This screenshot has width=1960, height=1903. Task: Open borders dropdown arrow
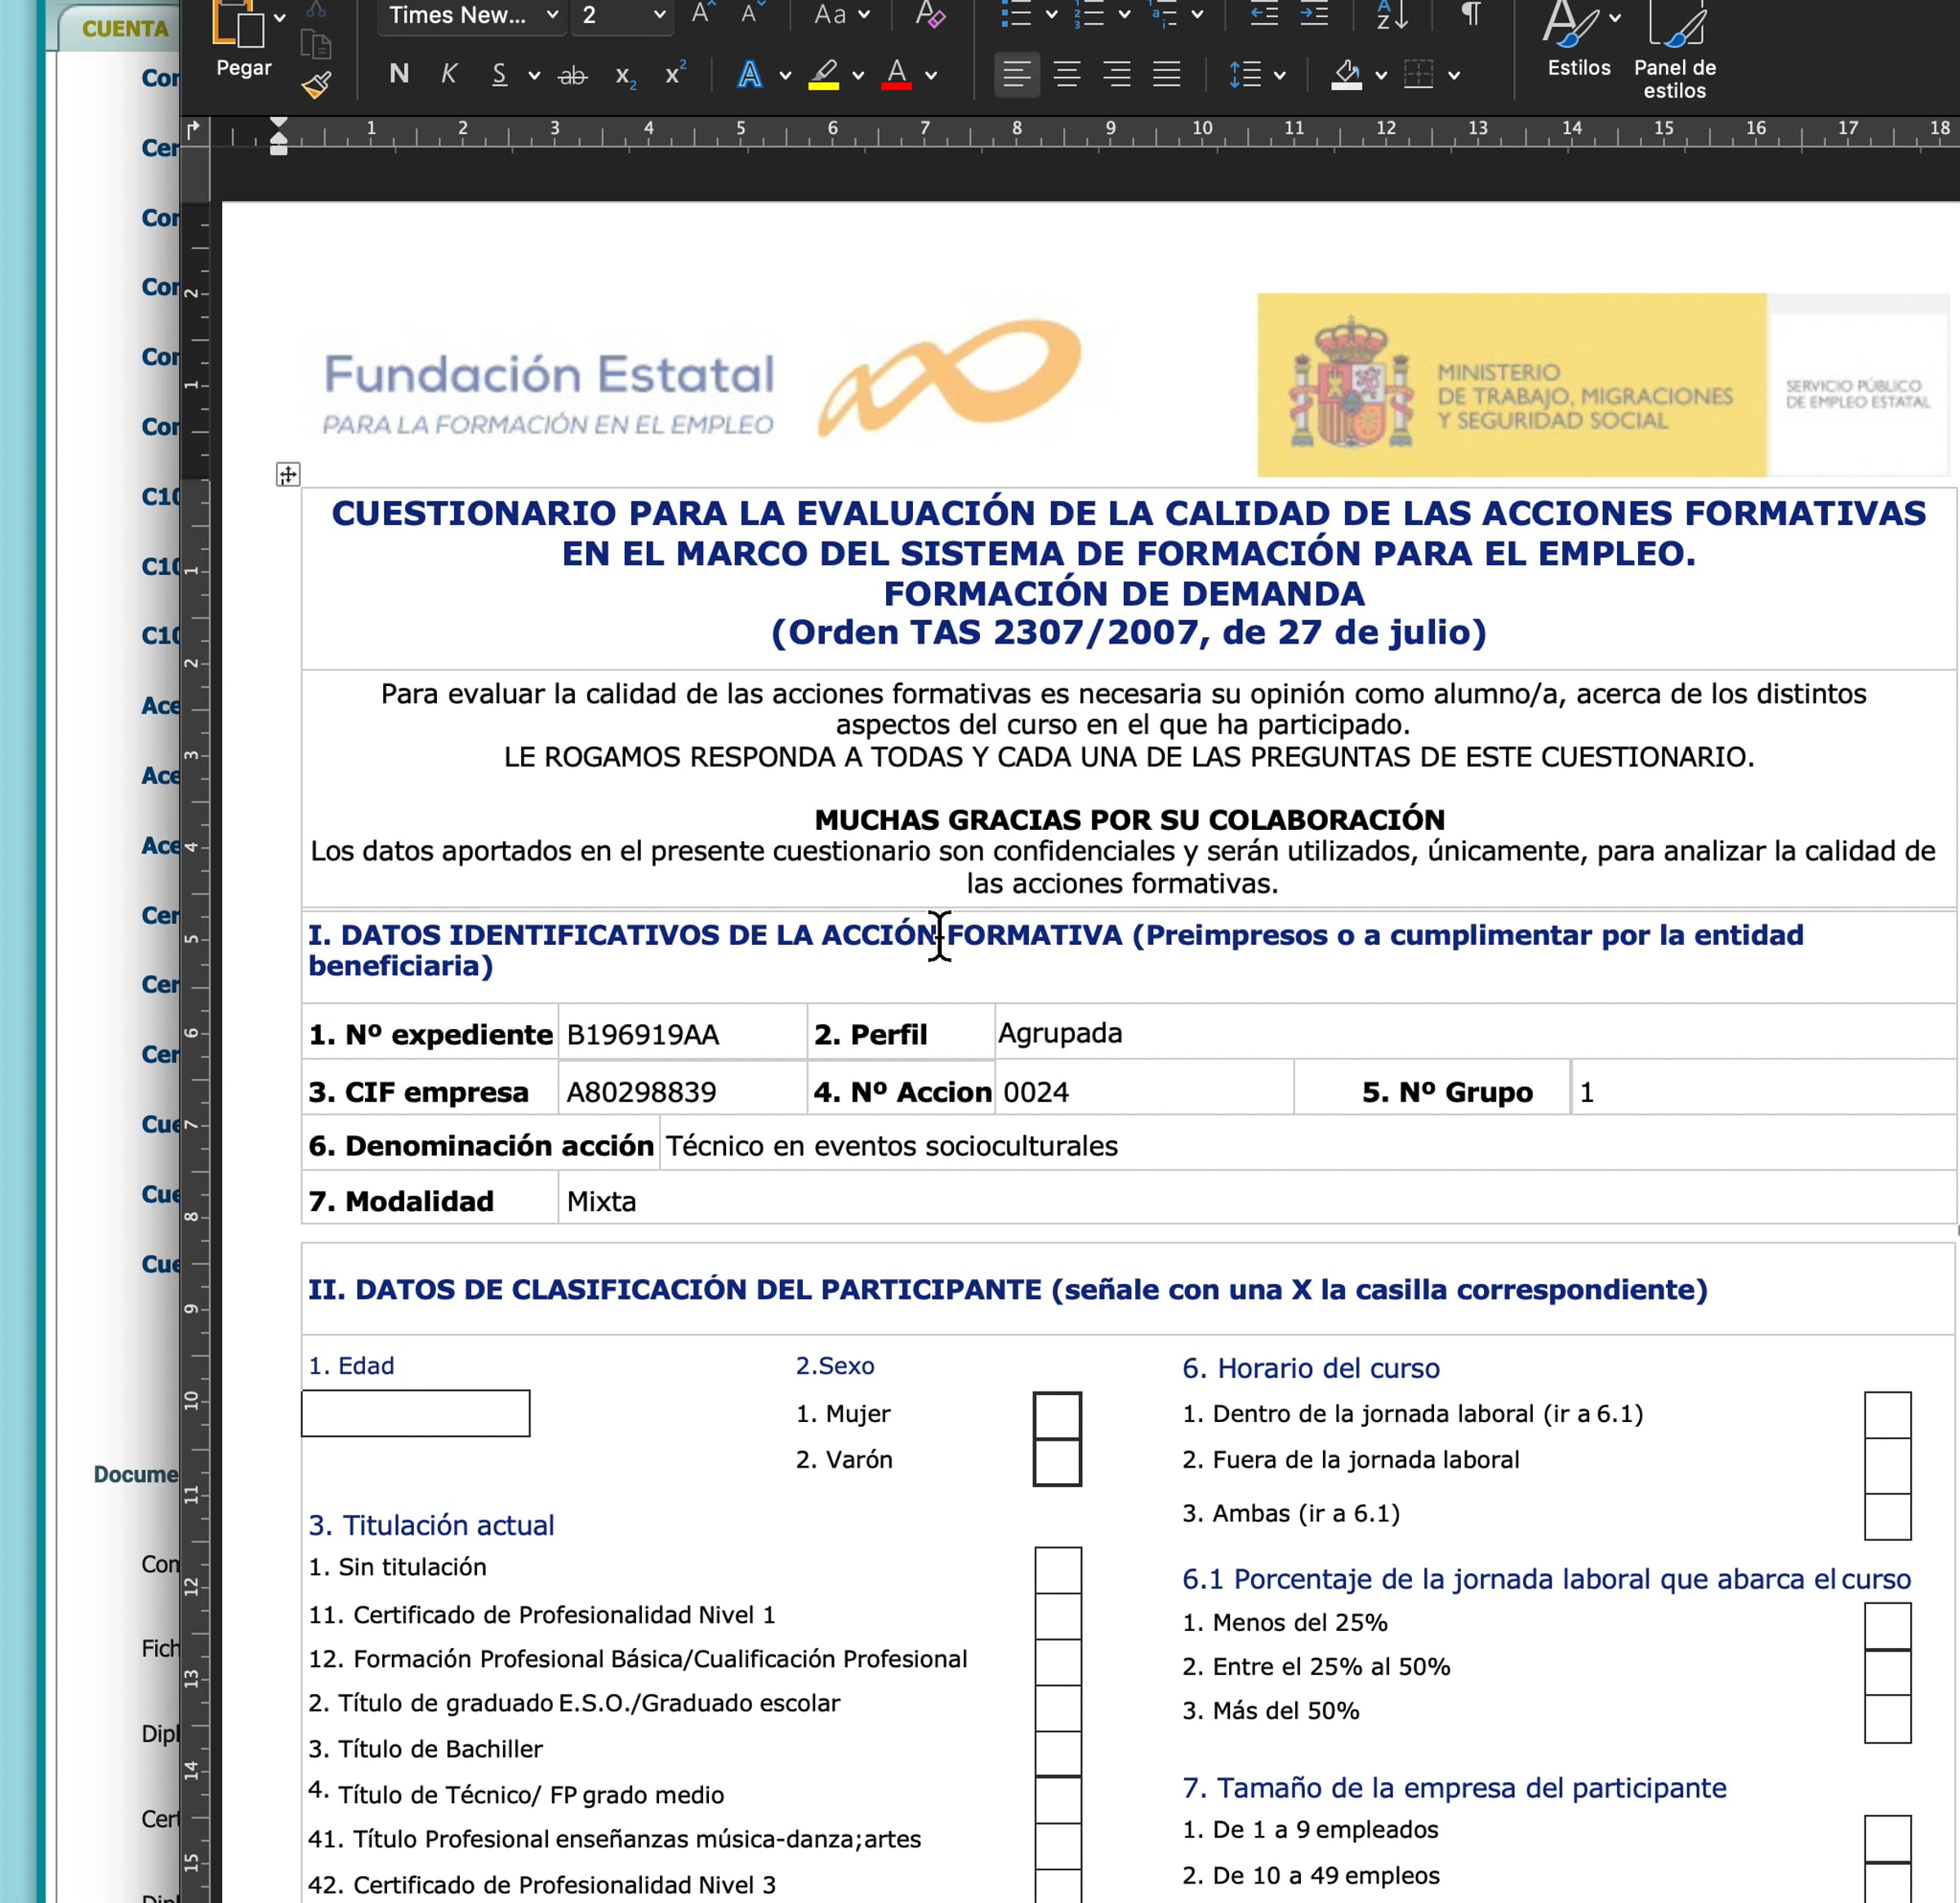(1454, 75)
